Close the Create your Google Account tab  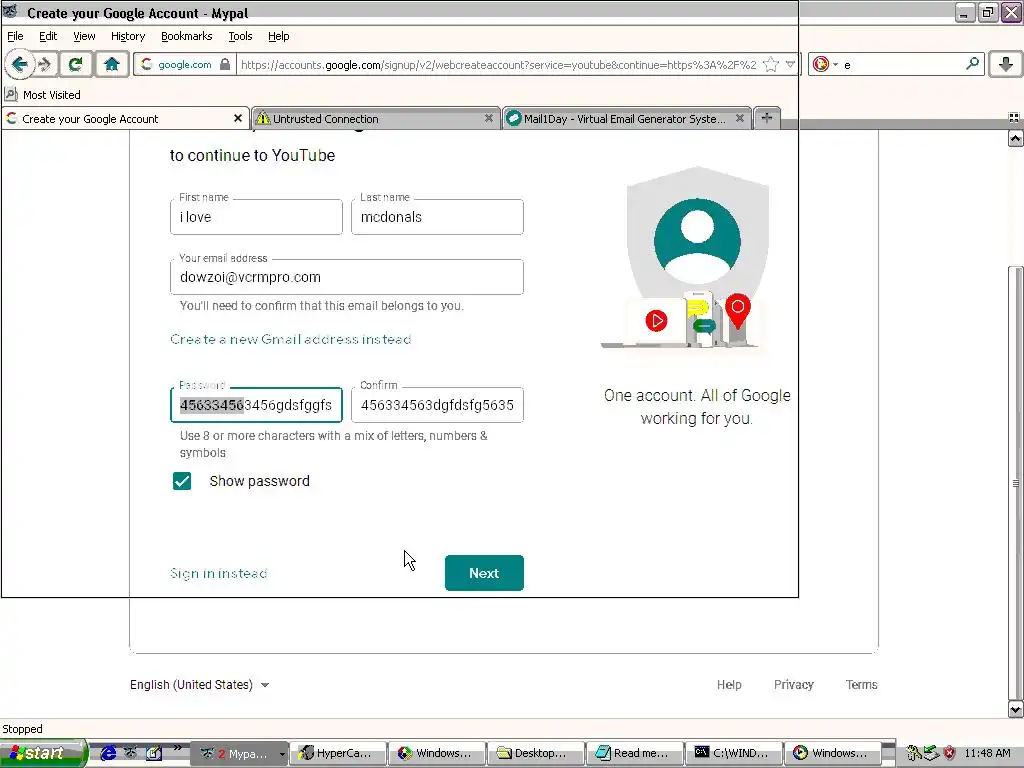[238, 118]
